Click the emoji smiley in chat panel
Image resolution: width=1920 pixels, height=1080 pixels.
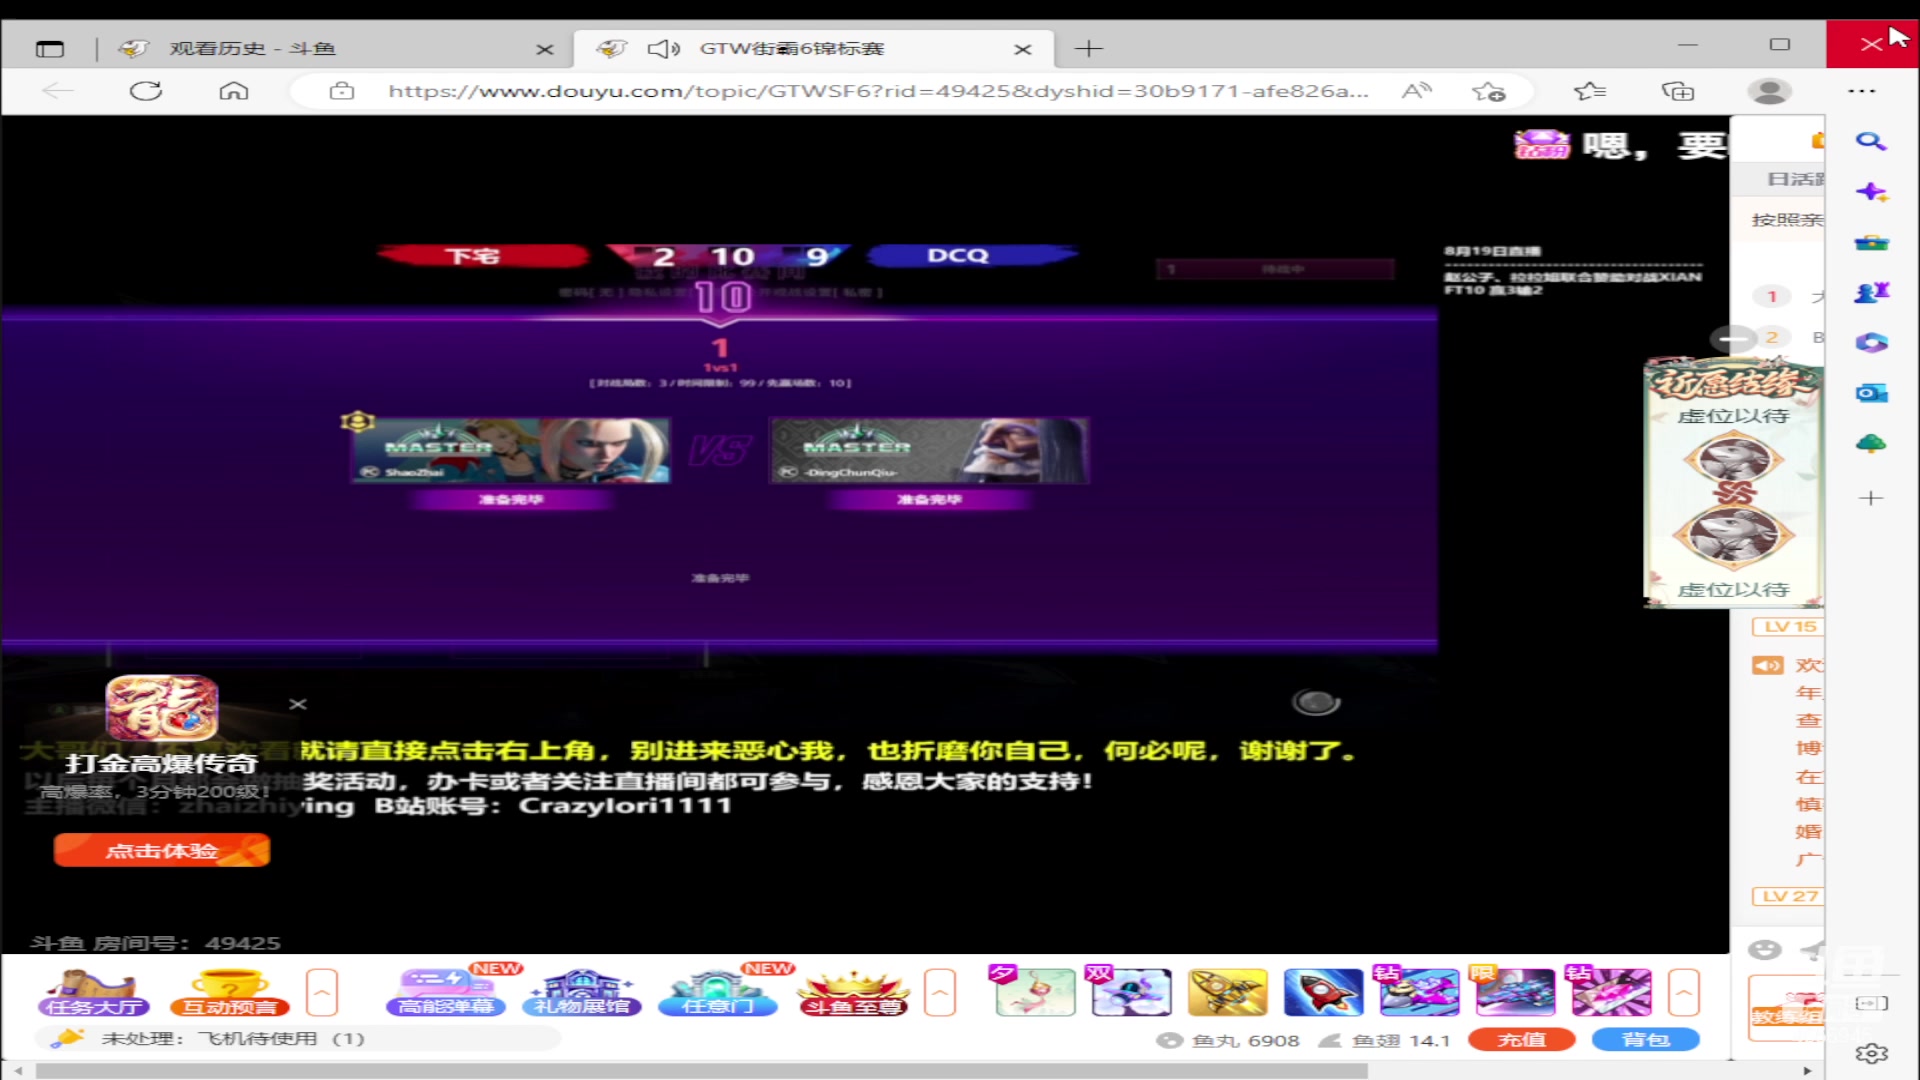pyautogui.click(x=1765, y=950)
